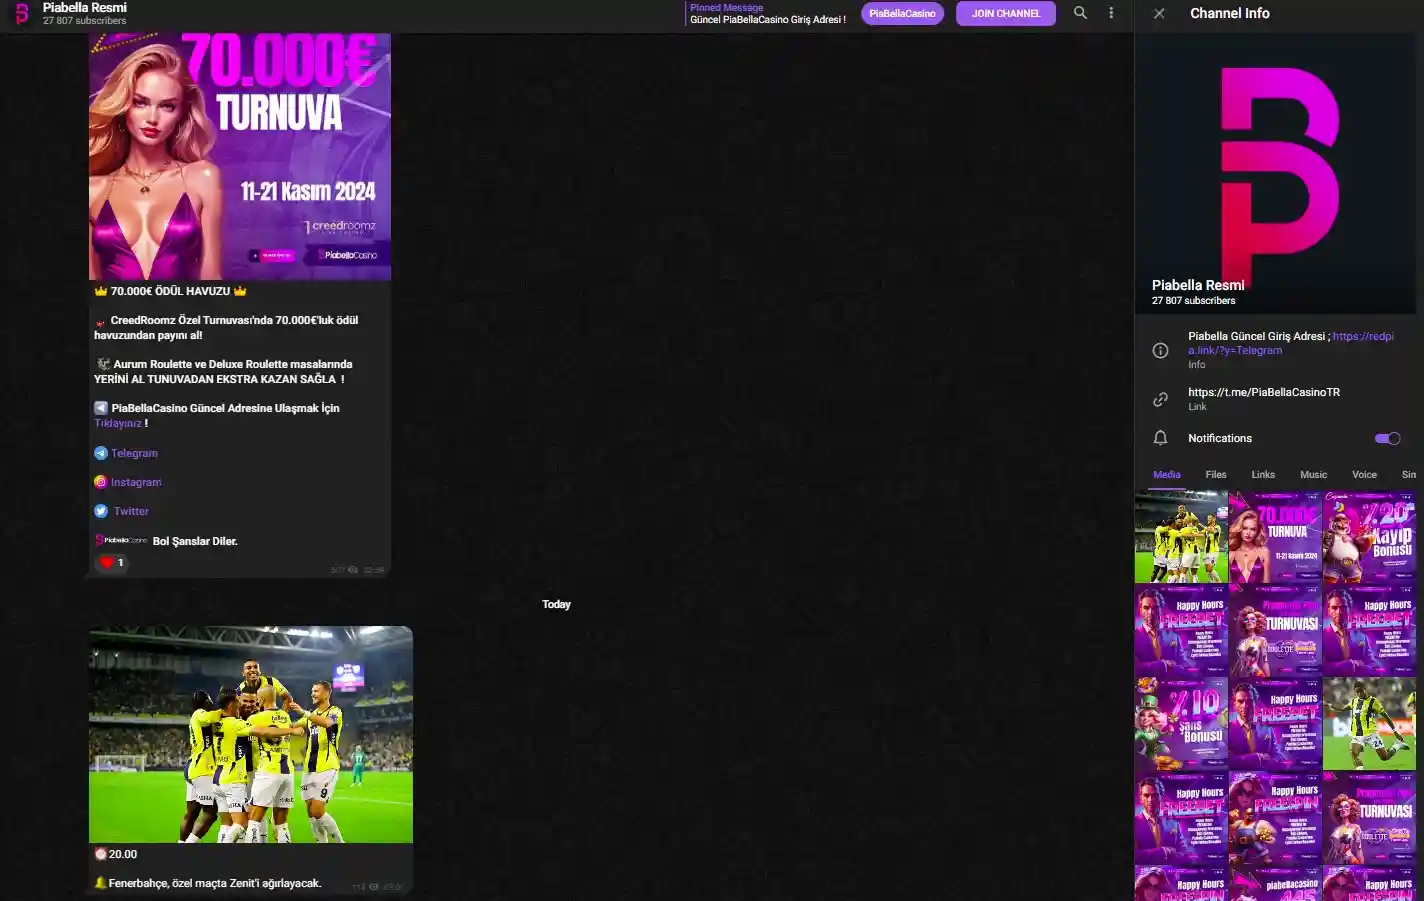Open the three-dot more options menu

[x=1111, y=13]
